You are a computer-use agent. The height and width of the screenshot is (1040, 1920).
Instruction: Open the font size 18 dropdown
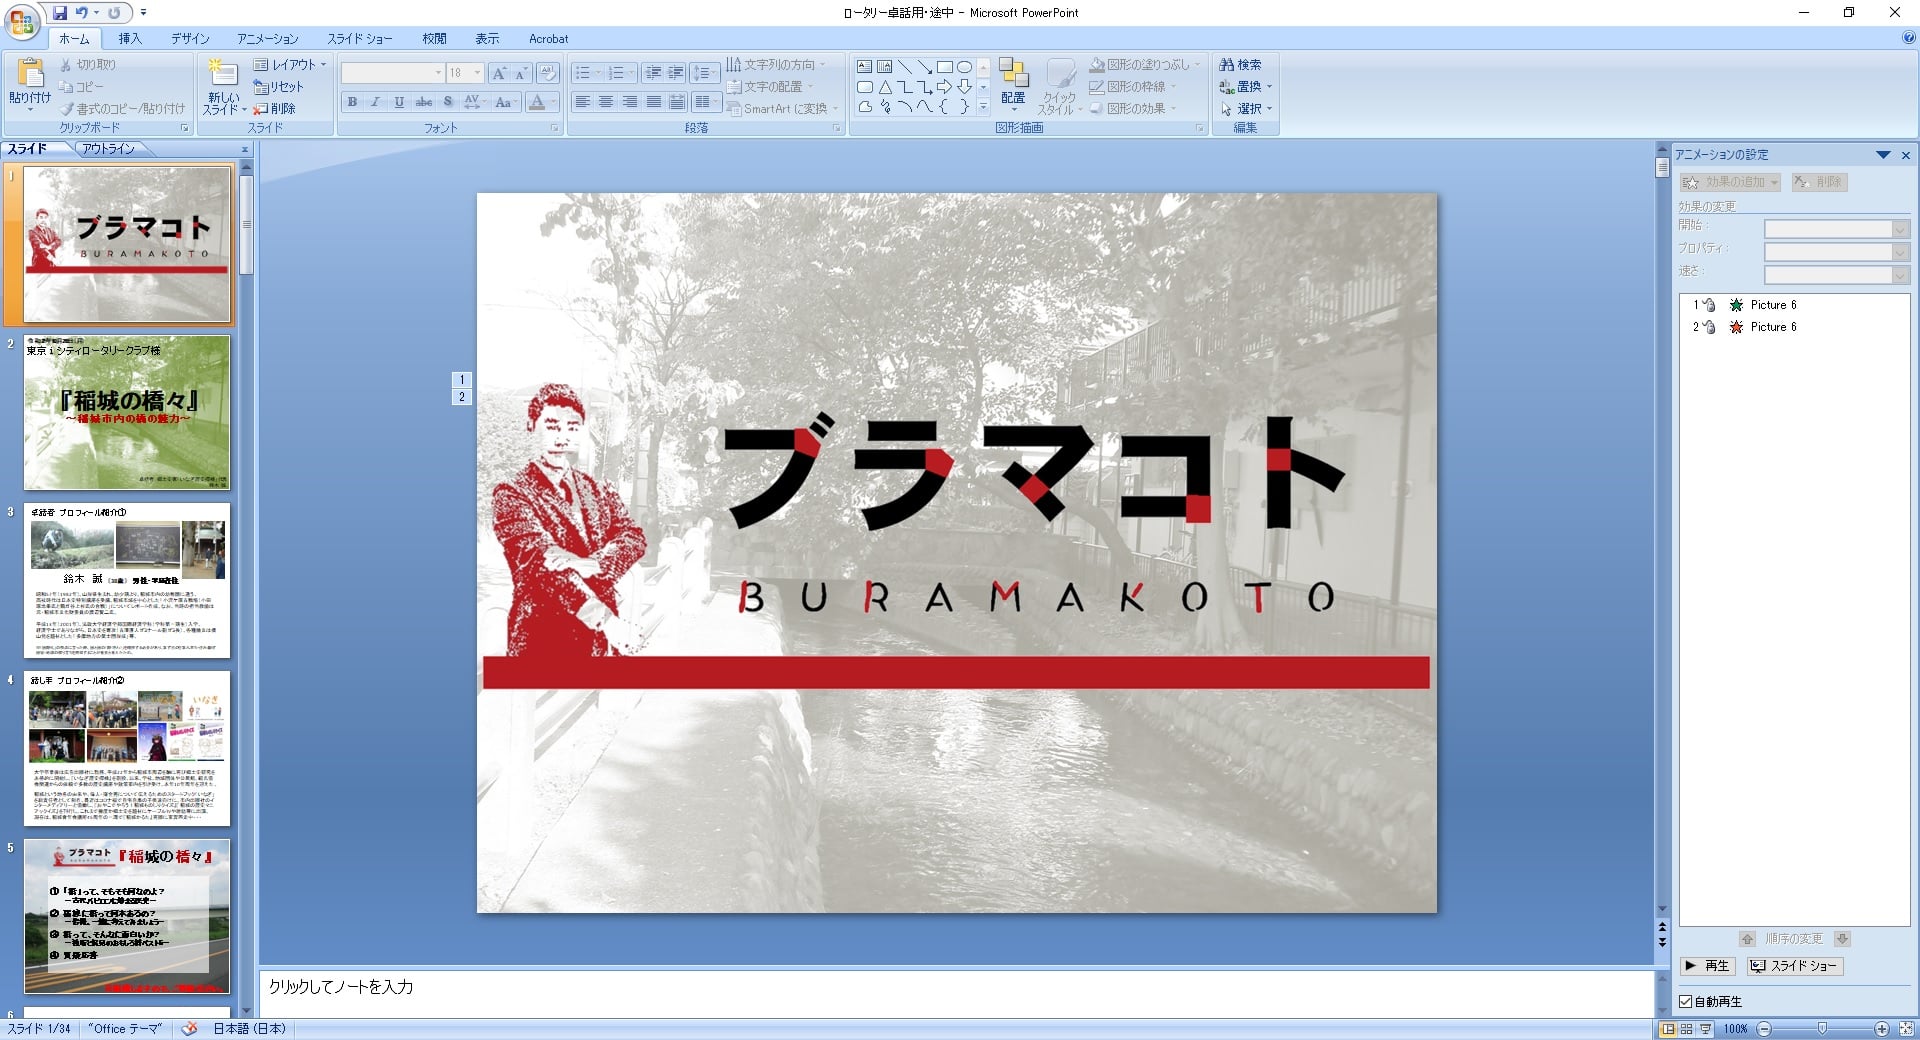[x=477, y=73]
